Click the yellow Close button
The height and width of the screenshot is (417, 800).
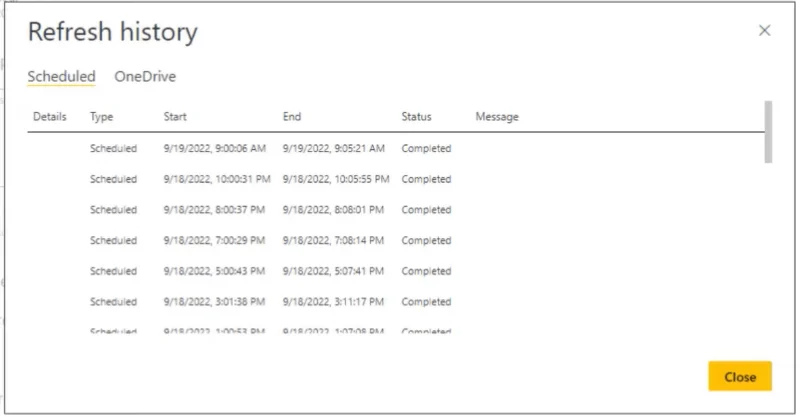[740, 377]
